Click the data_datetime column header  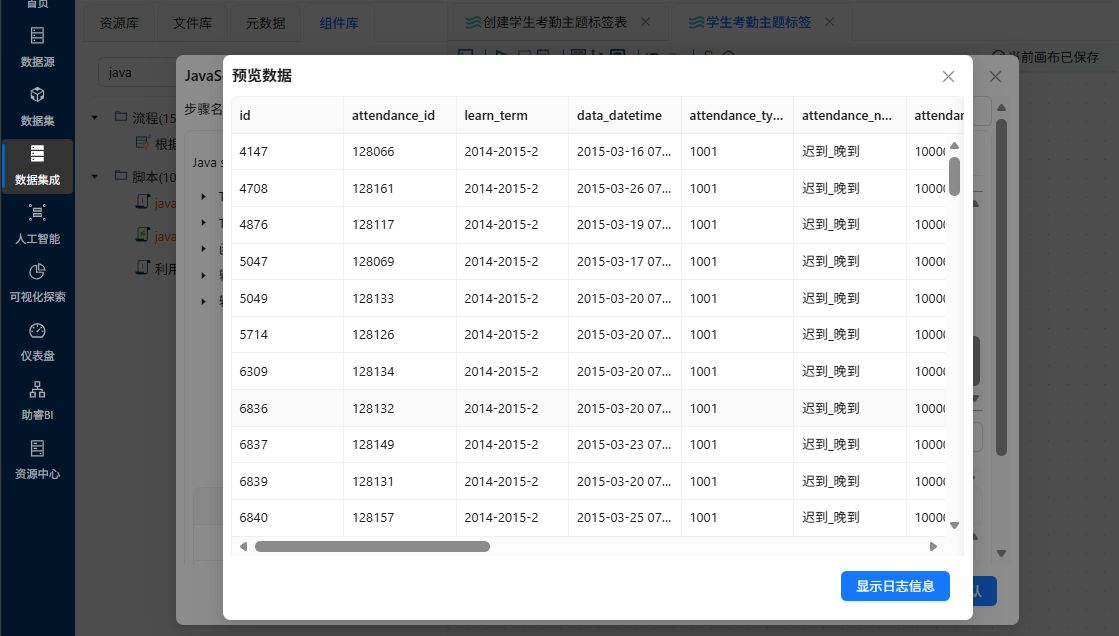coord(624,116)
